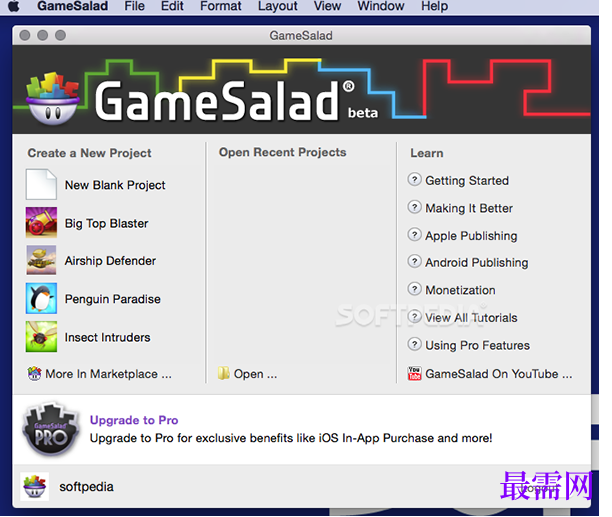
Task: Open the Help menu
Action: [434, 6]
